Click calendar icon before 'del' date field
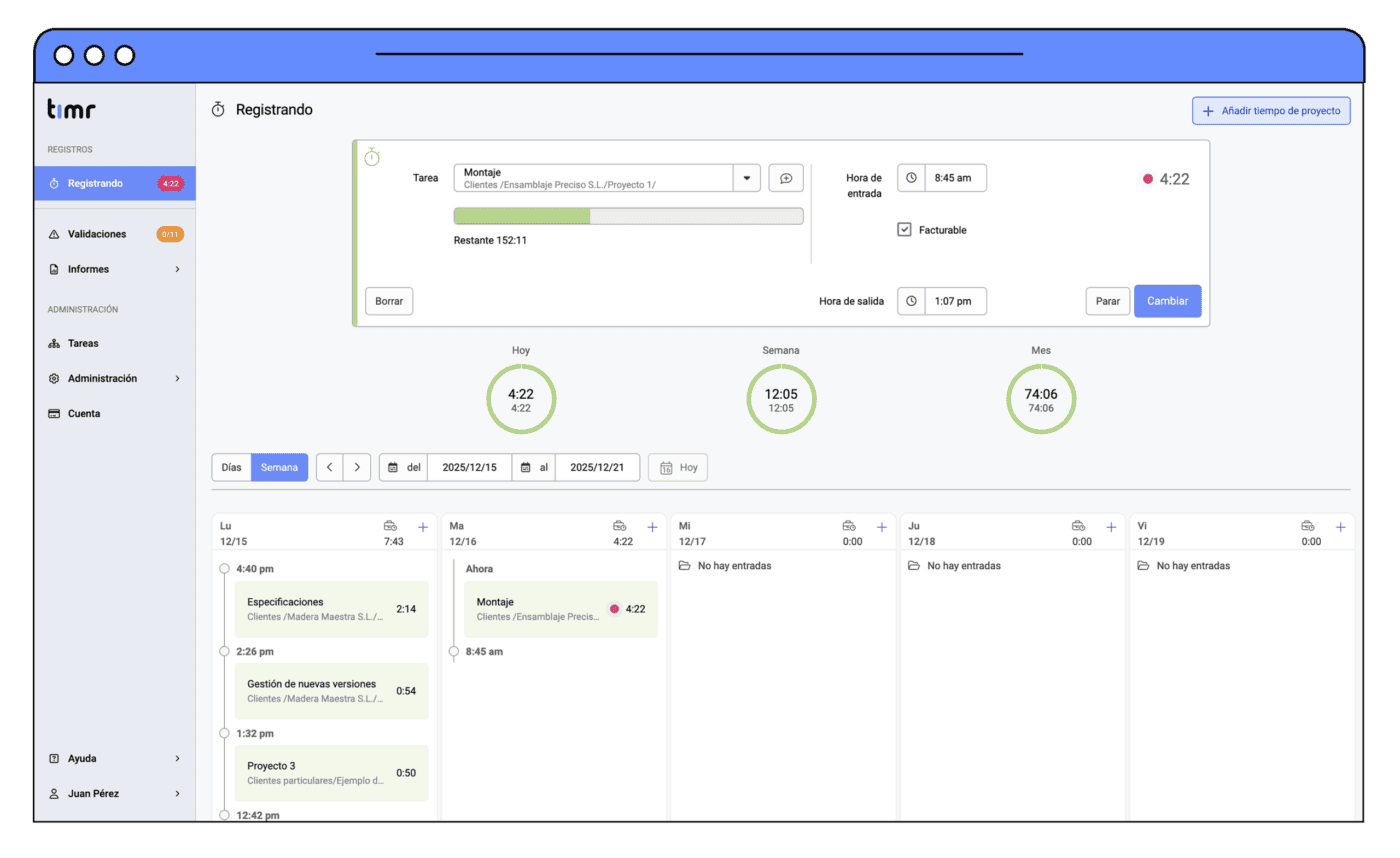 click(x=393, y=467)
